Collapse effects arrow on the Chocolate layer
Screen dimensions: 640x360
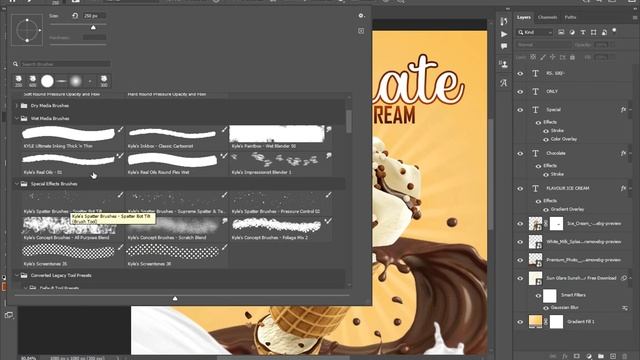point(631,153)
